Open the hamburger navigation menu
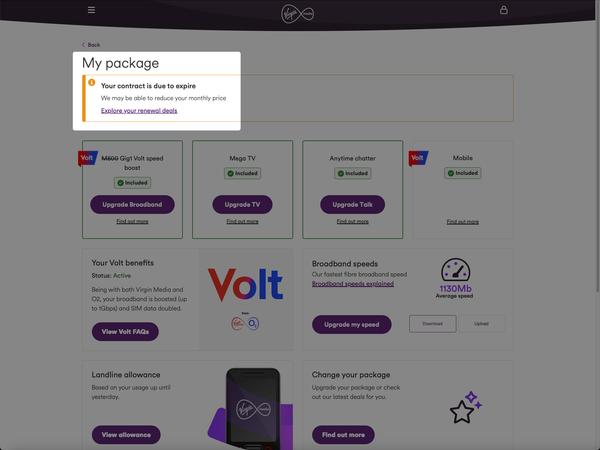The width and height of the screenshot is (600, 450). pos(91,10)
